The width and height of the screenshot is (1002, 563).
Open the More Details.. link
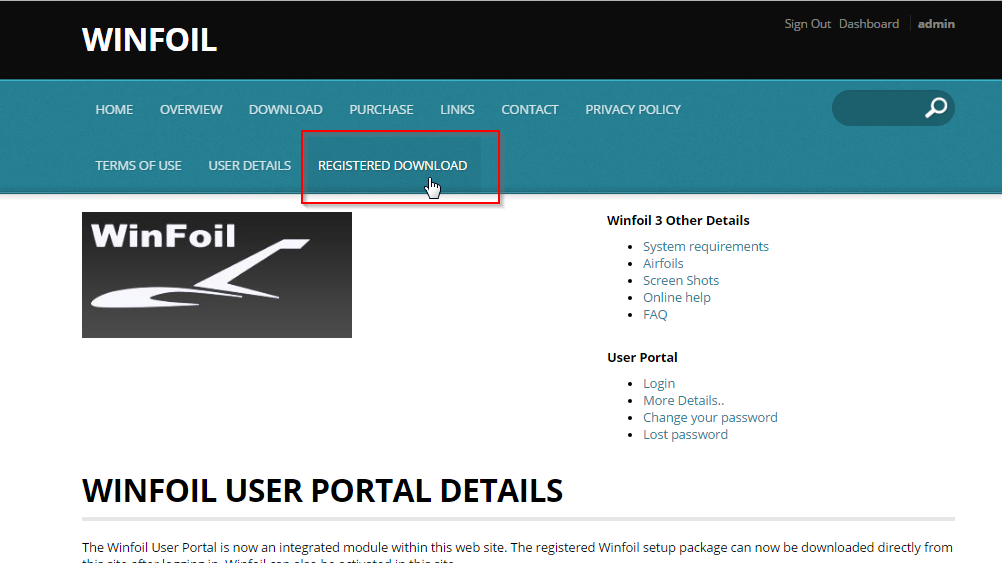(683, 401)
